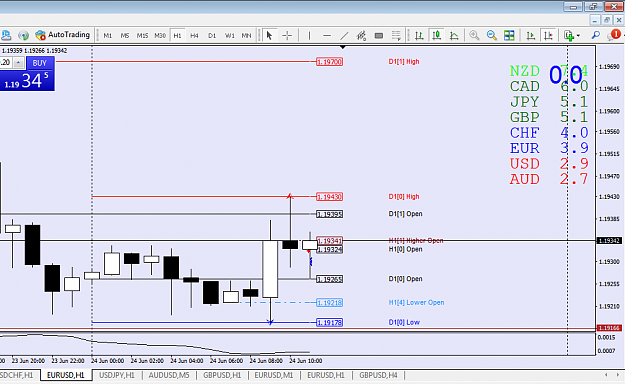Click the USD currency strength row
625x384 pixels.
[549, 164]
